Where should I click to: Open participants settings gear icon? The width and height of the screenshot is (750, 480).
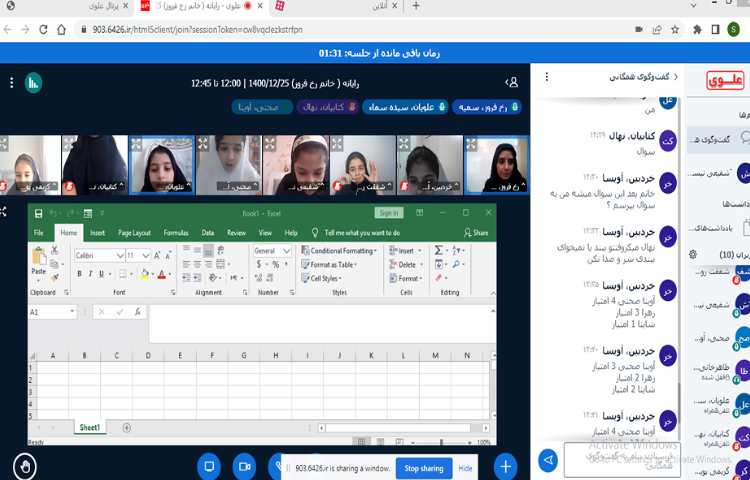point(693,254)
